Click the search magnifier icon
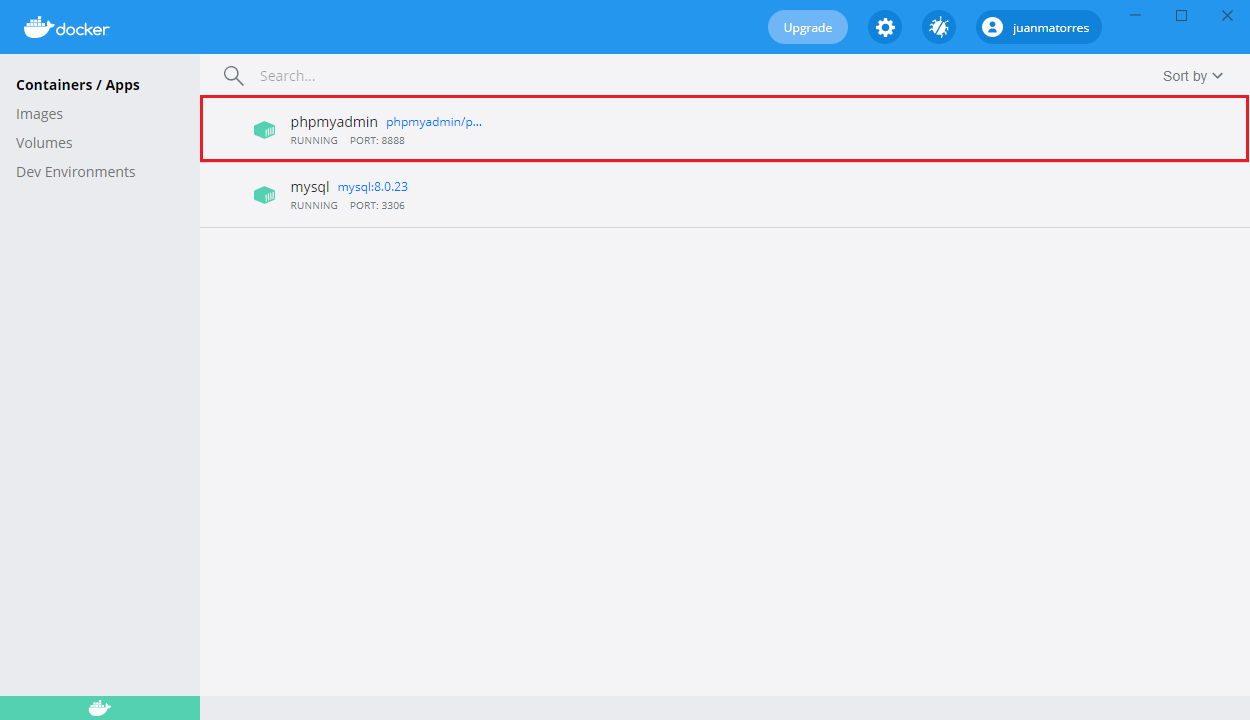This screenshot has width=1250, height=720. pos(234,76)
